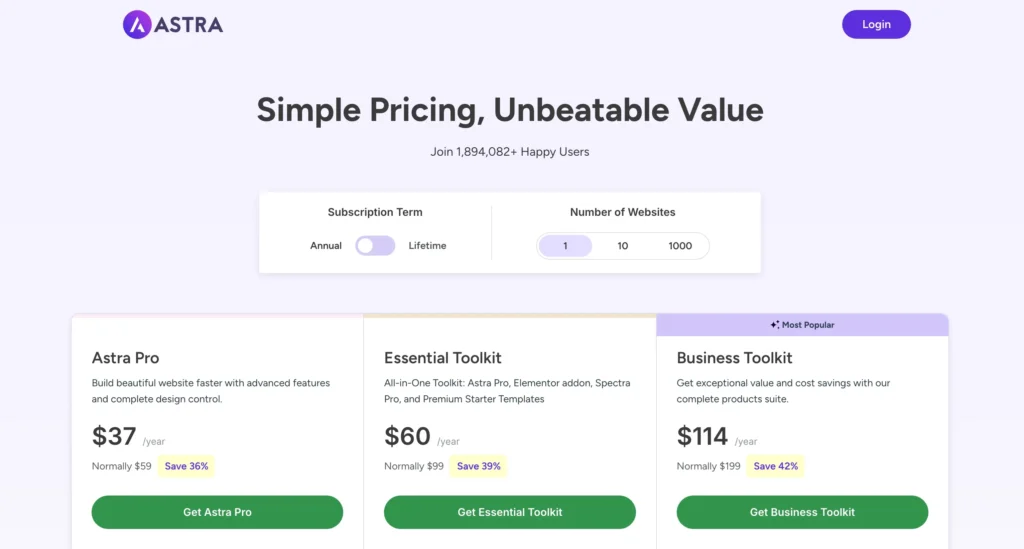1024x549 pixels.
Task: Click Get Astra Pro button
Action: (217, 512)
